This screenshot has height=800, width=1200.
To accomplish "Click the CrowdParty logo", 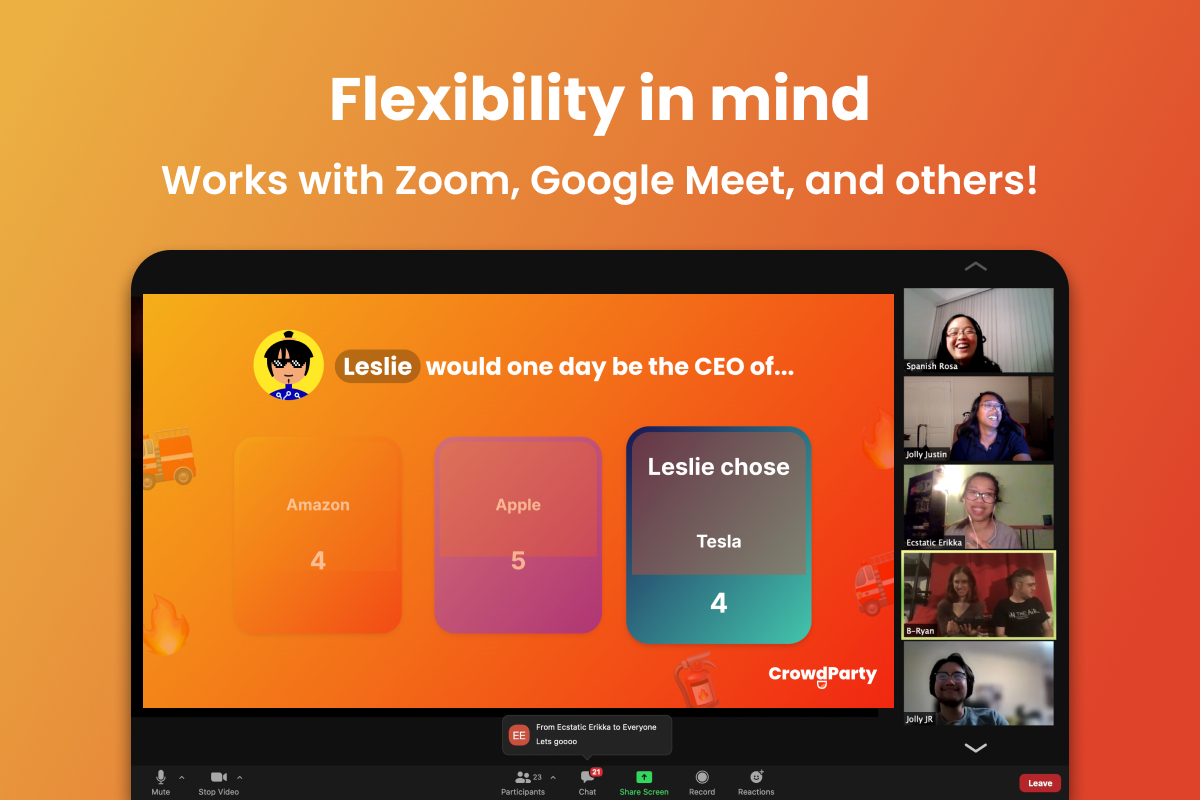I will coord(822,676).
